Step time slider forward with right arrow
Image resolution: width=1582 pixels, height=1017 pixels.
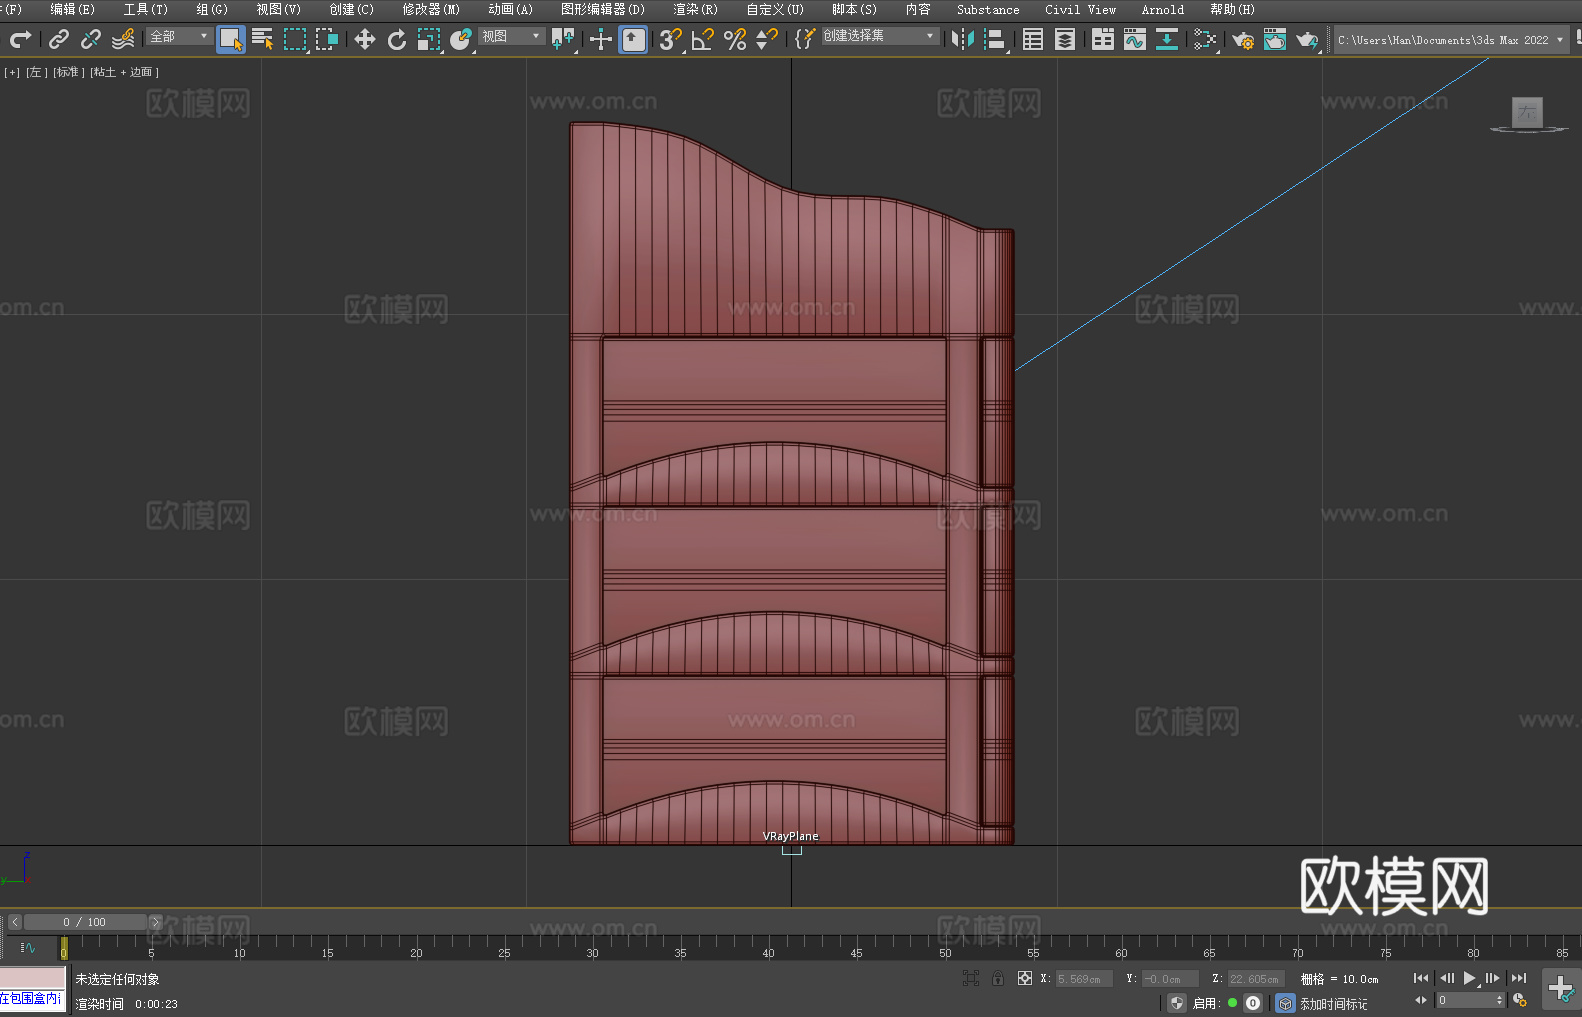155,922
